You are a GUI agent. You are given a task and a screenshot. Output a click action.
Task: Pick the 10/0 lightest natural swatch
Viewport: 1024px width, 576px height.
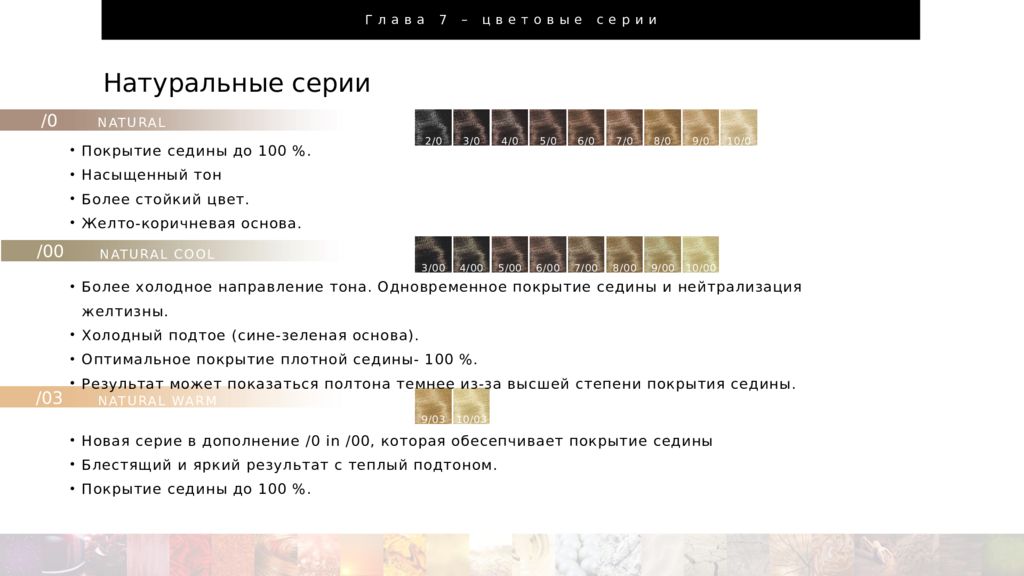click(x=739, y=127)
